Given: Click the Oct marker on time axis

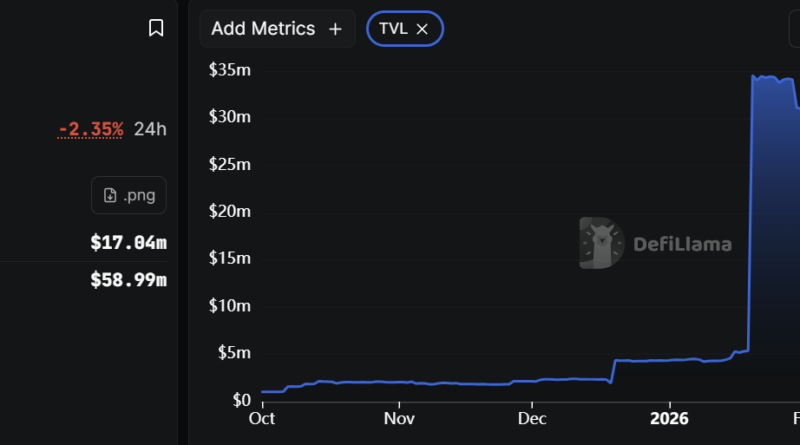Looking at the screenshot, I should point(262,418).
